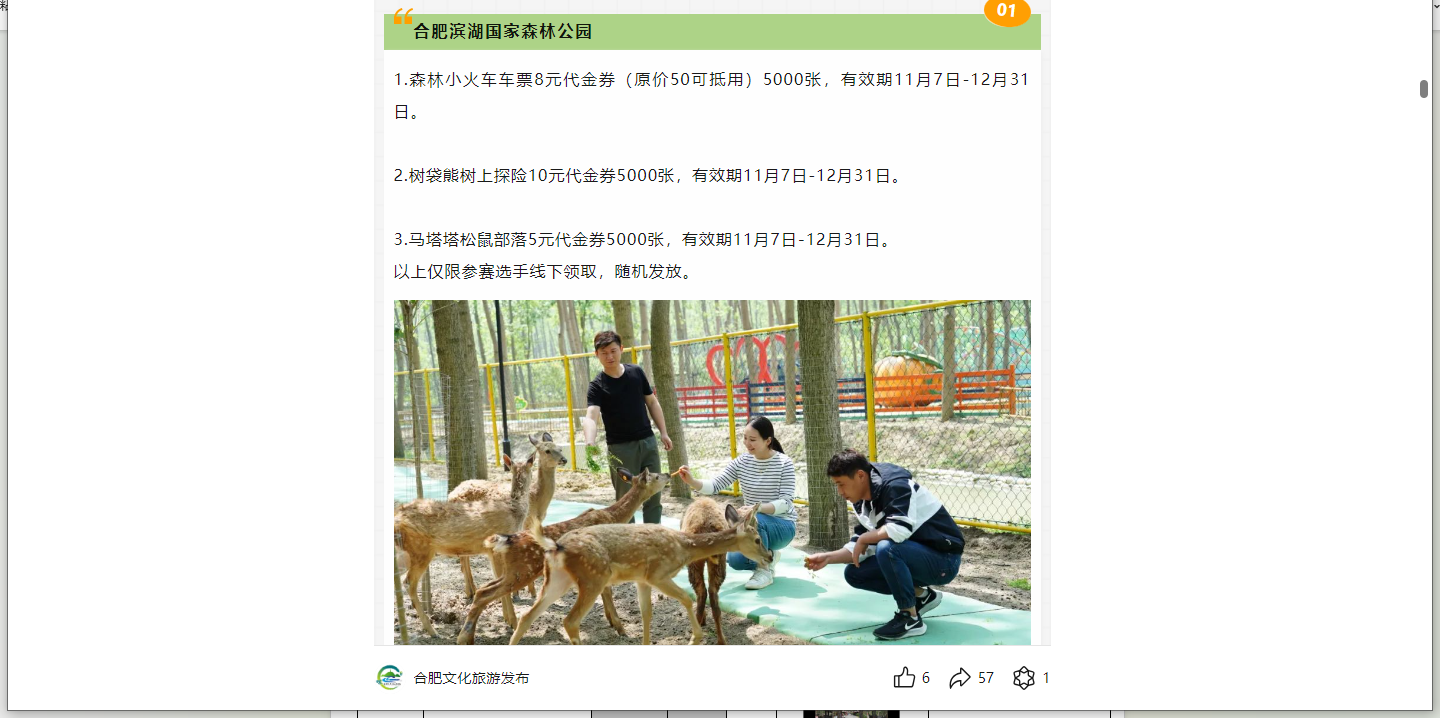Open the 合肥文化旅游发布 account name link

point(471,678)
